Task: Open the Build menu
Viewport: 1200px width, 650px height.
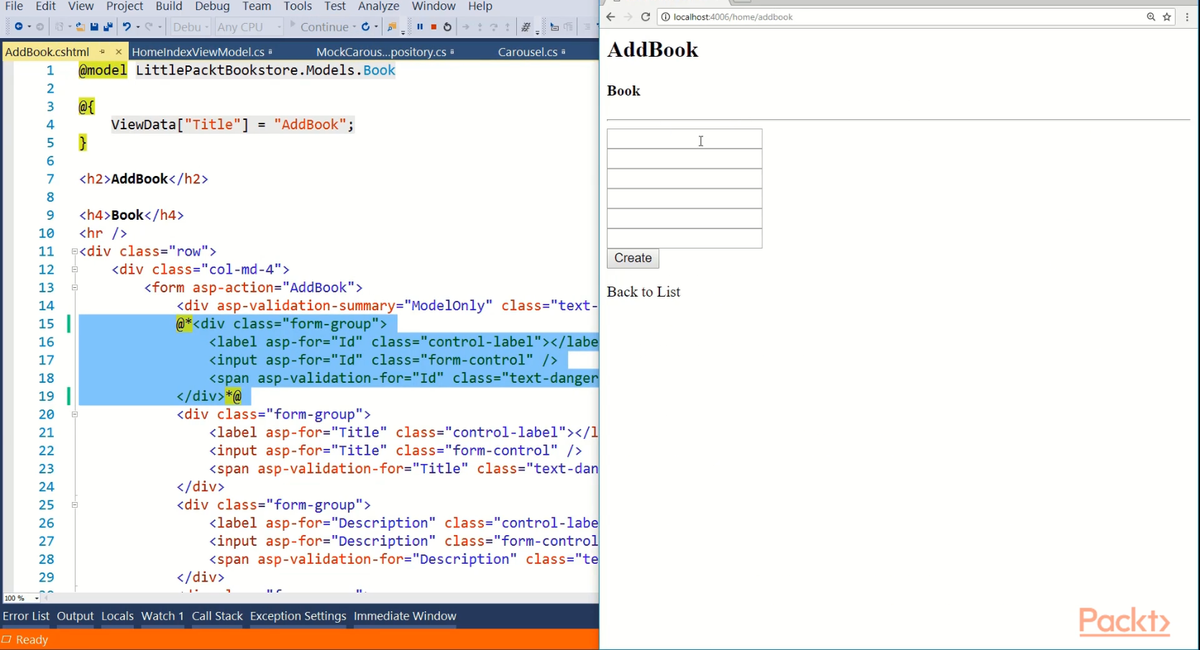Action: coord(168,6)
